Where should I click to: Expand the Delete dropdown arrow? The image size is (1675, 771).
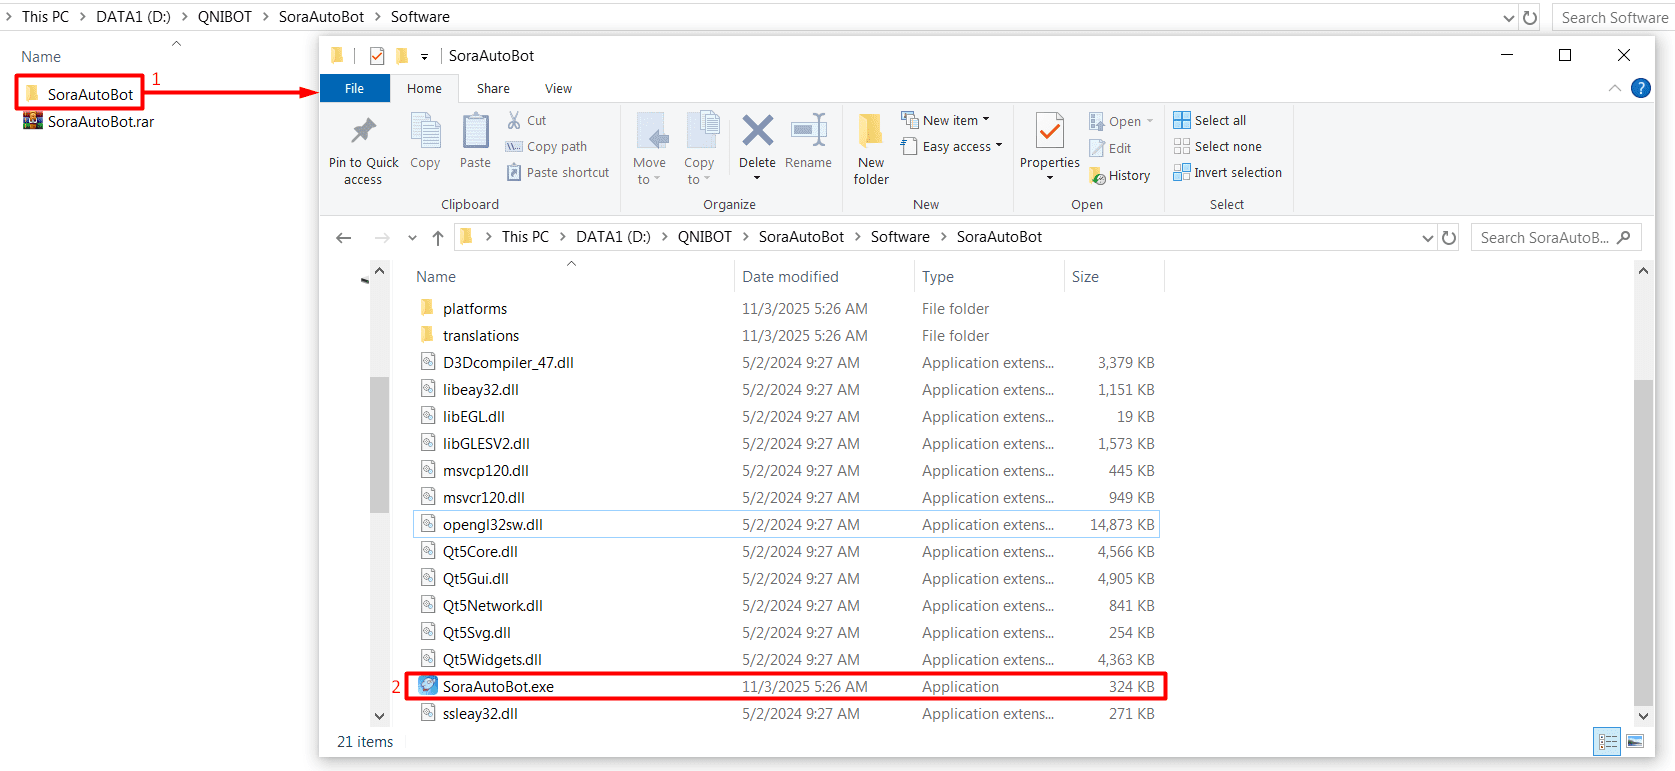coord(757,179)
